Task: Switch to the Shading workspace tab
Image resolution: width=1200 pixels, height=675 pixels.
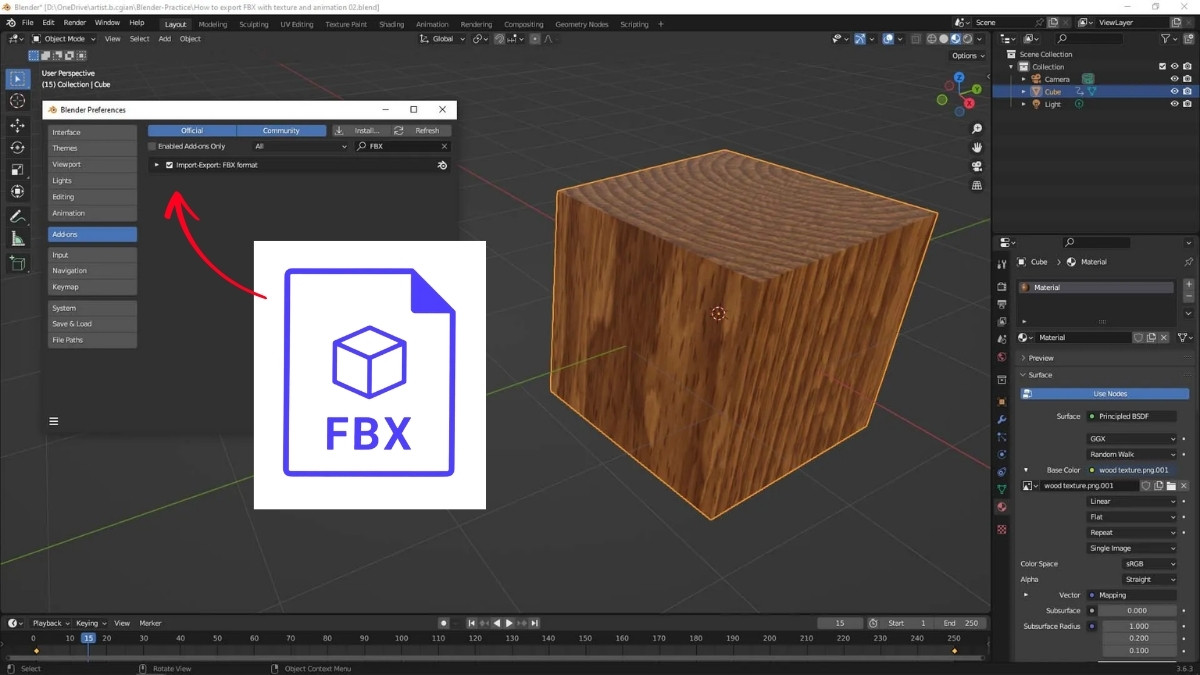Action: point(391,24)
